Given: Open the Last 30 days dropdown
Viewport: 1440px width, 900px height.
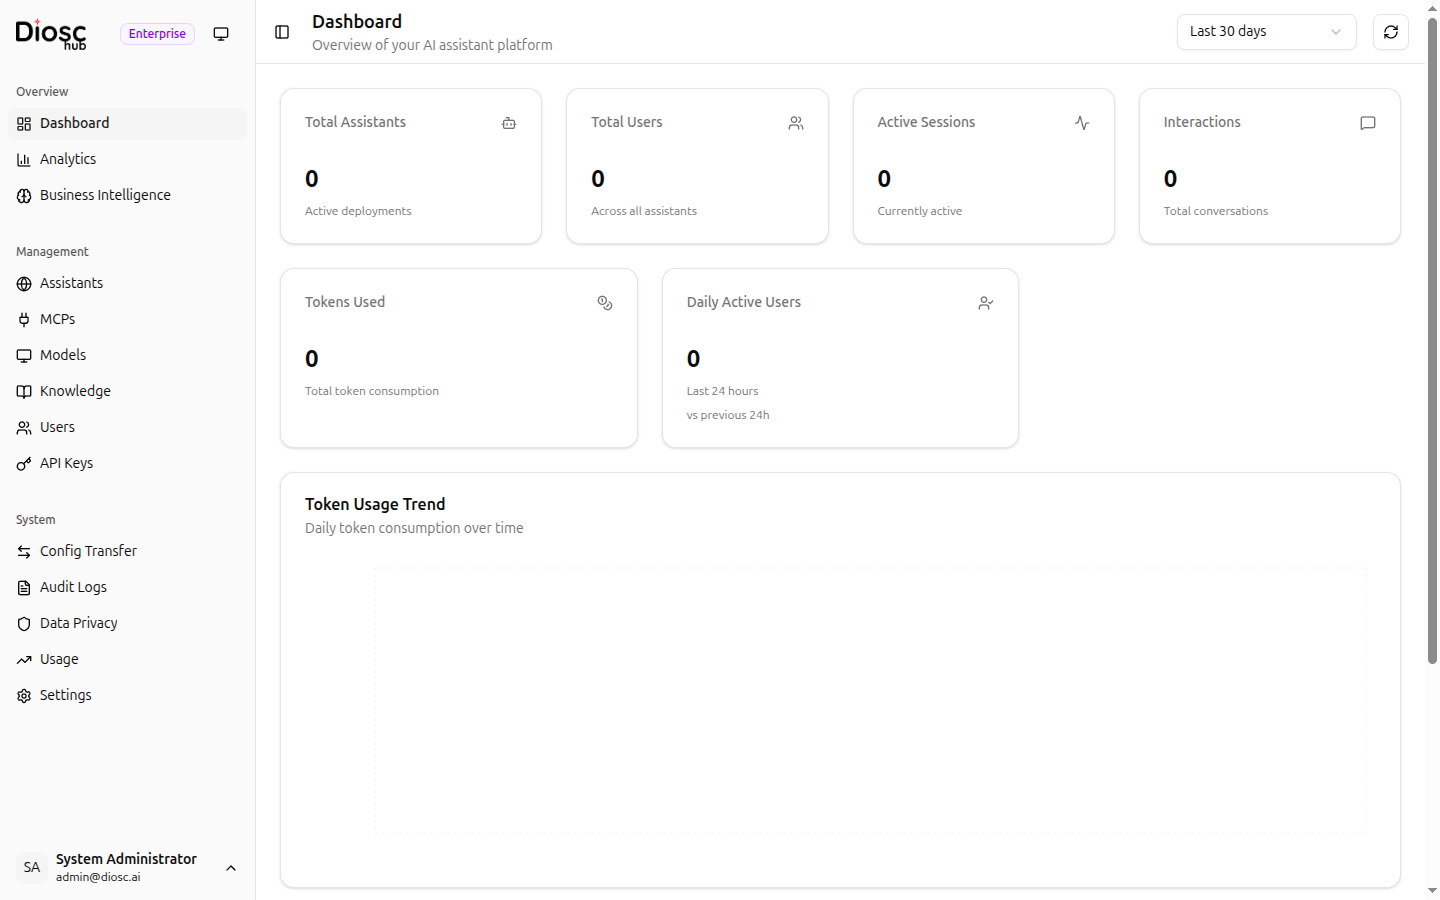Looking at the screenshot, I should click(1266, 32).
